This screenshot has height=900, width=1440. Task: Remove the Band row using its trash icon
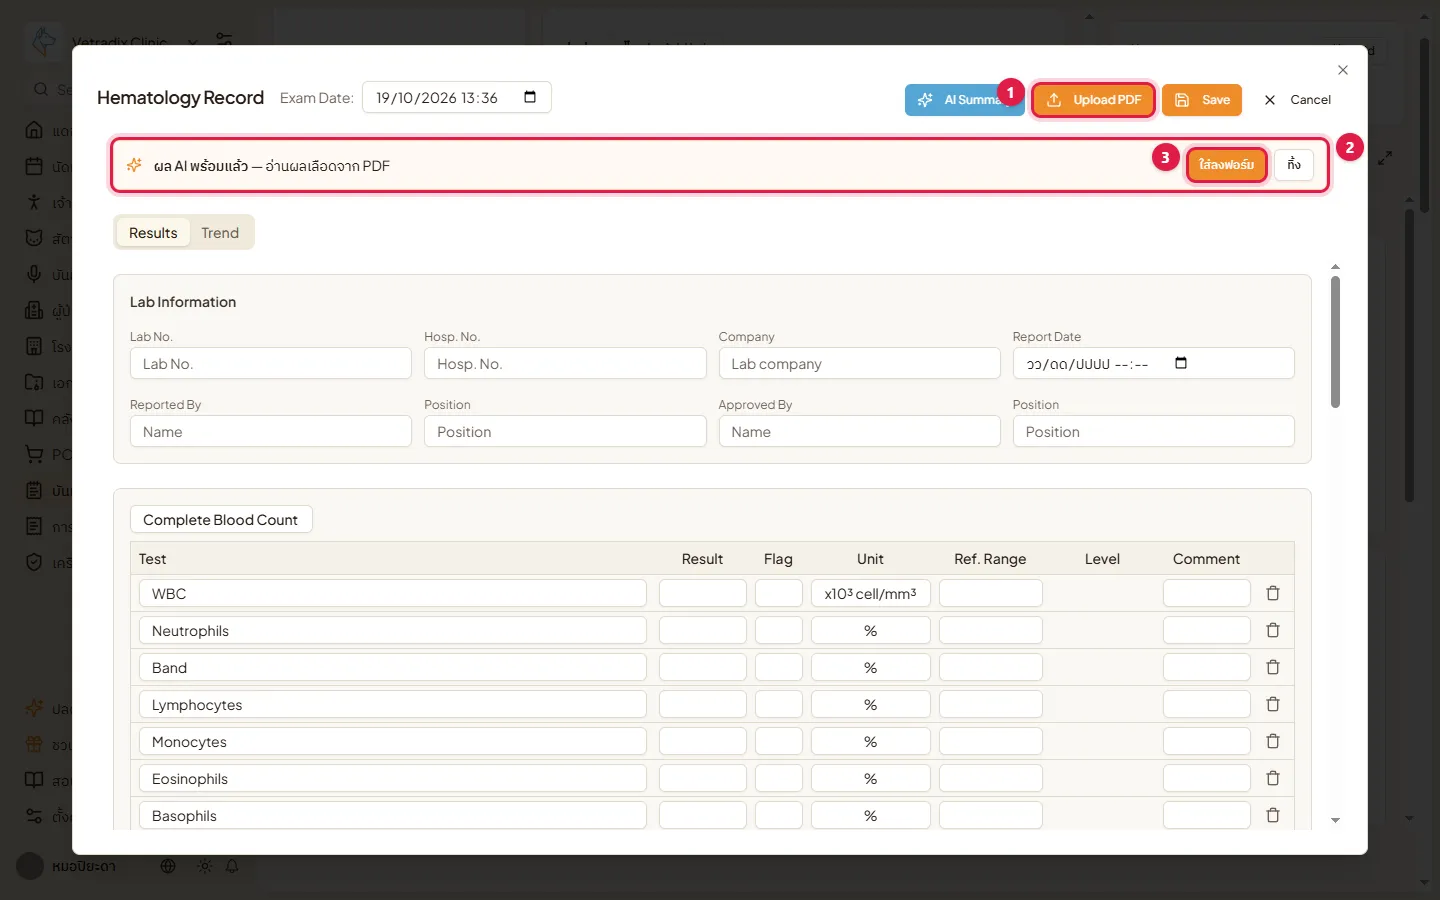pyautogui.click(x=1273, y=667)
